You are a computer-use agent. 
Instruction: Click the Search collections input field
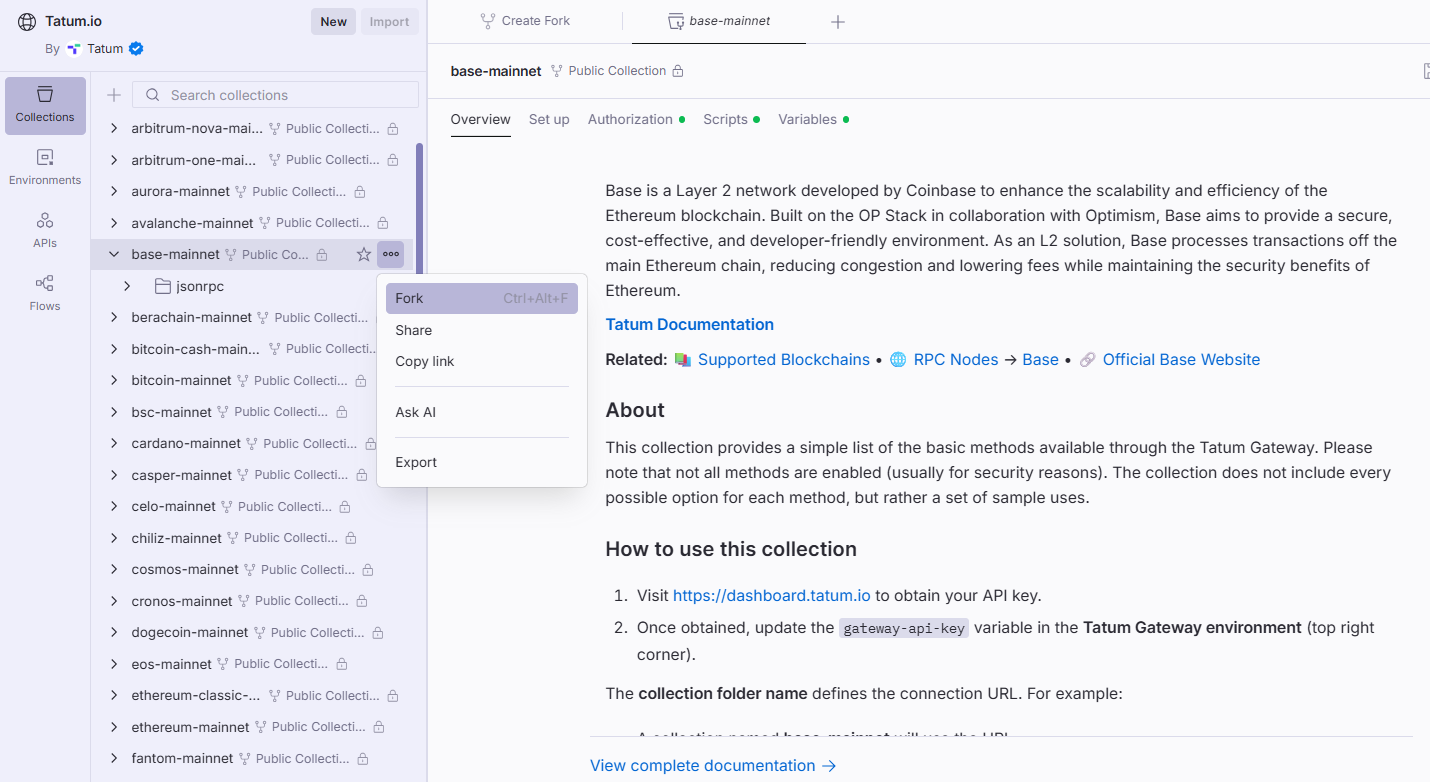tap(276, 95)
